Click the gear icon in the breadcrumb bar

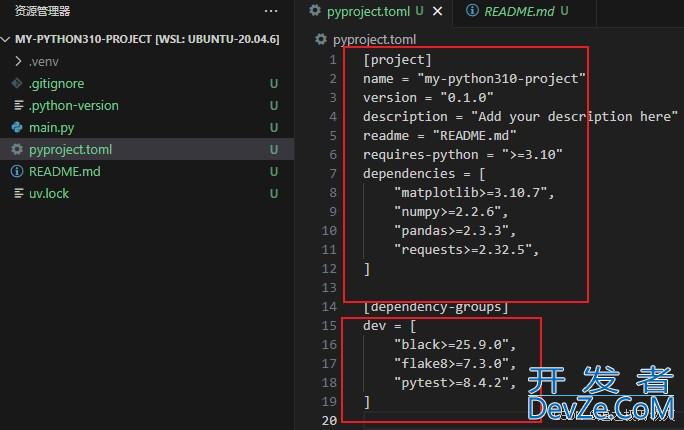coord(321,39)
